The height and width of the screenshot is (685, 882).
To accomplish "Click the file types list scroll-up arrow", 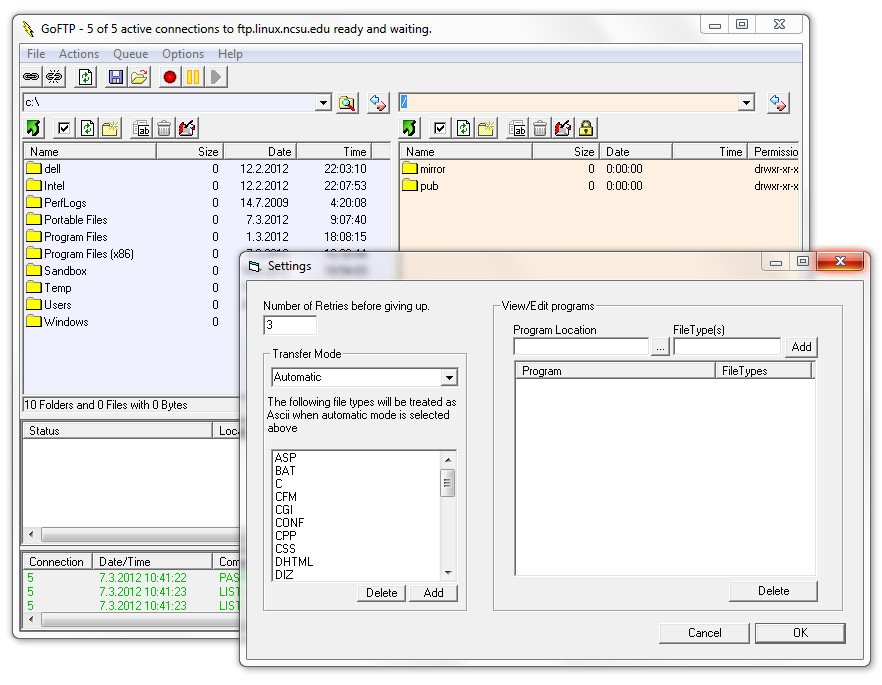I will 448,459.
